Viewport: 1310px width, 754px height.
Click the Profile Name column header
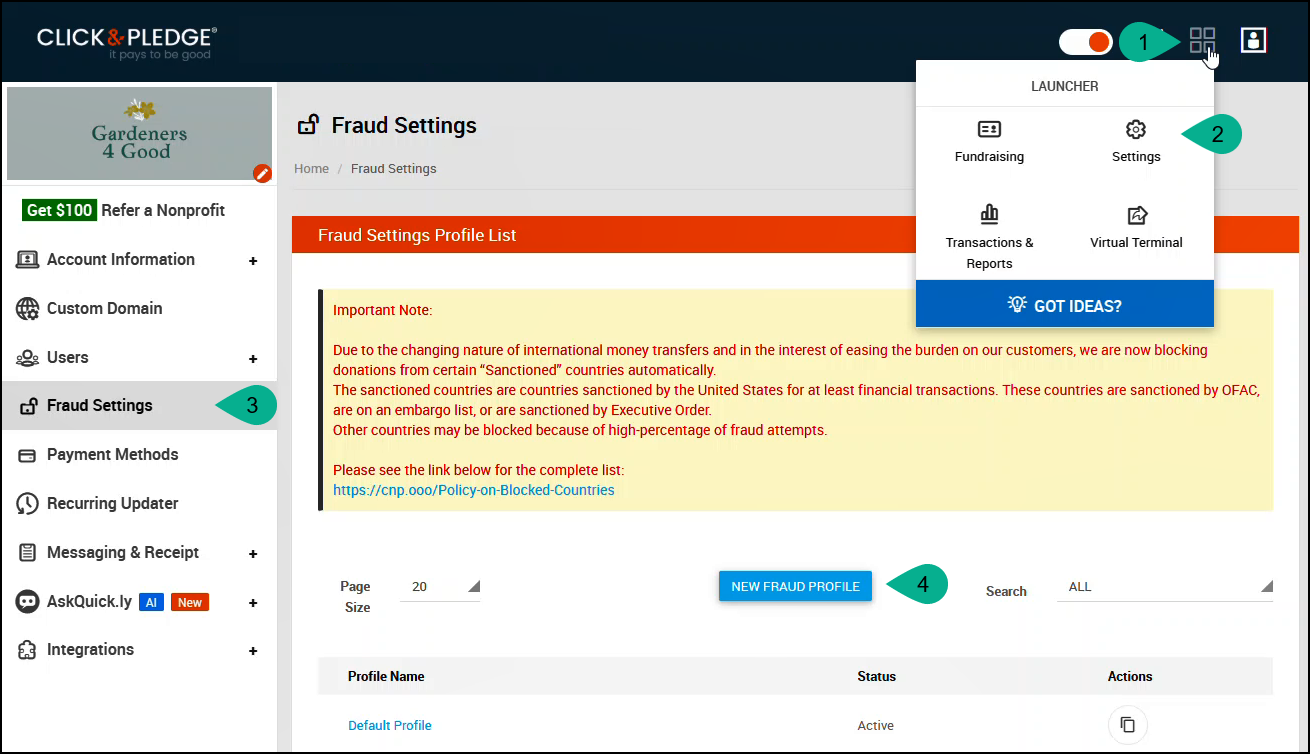pos(386,677)
